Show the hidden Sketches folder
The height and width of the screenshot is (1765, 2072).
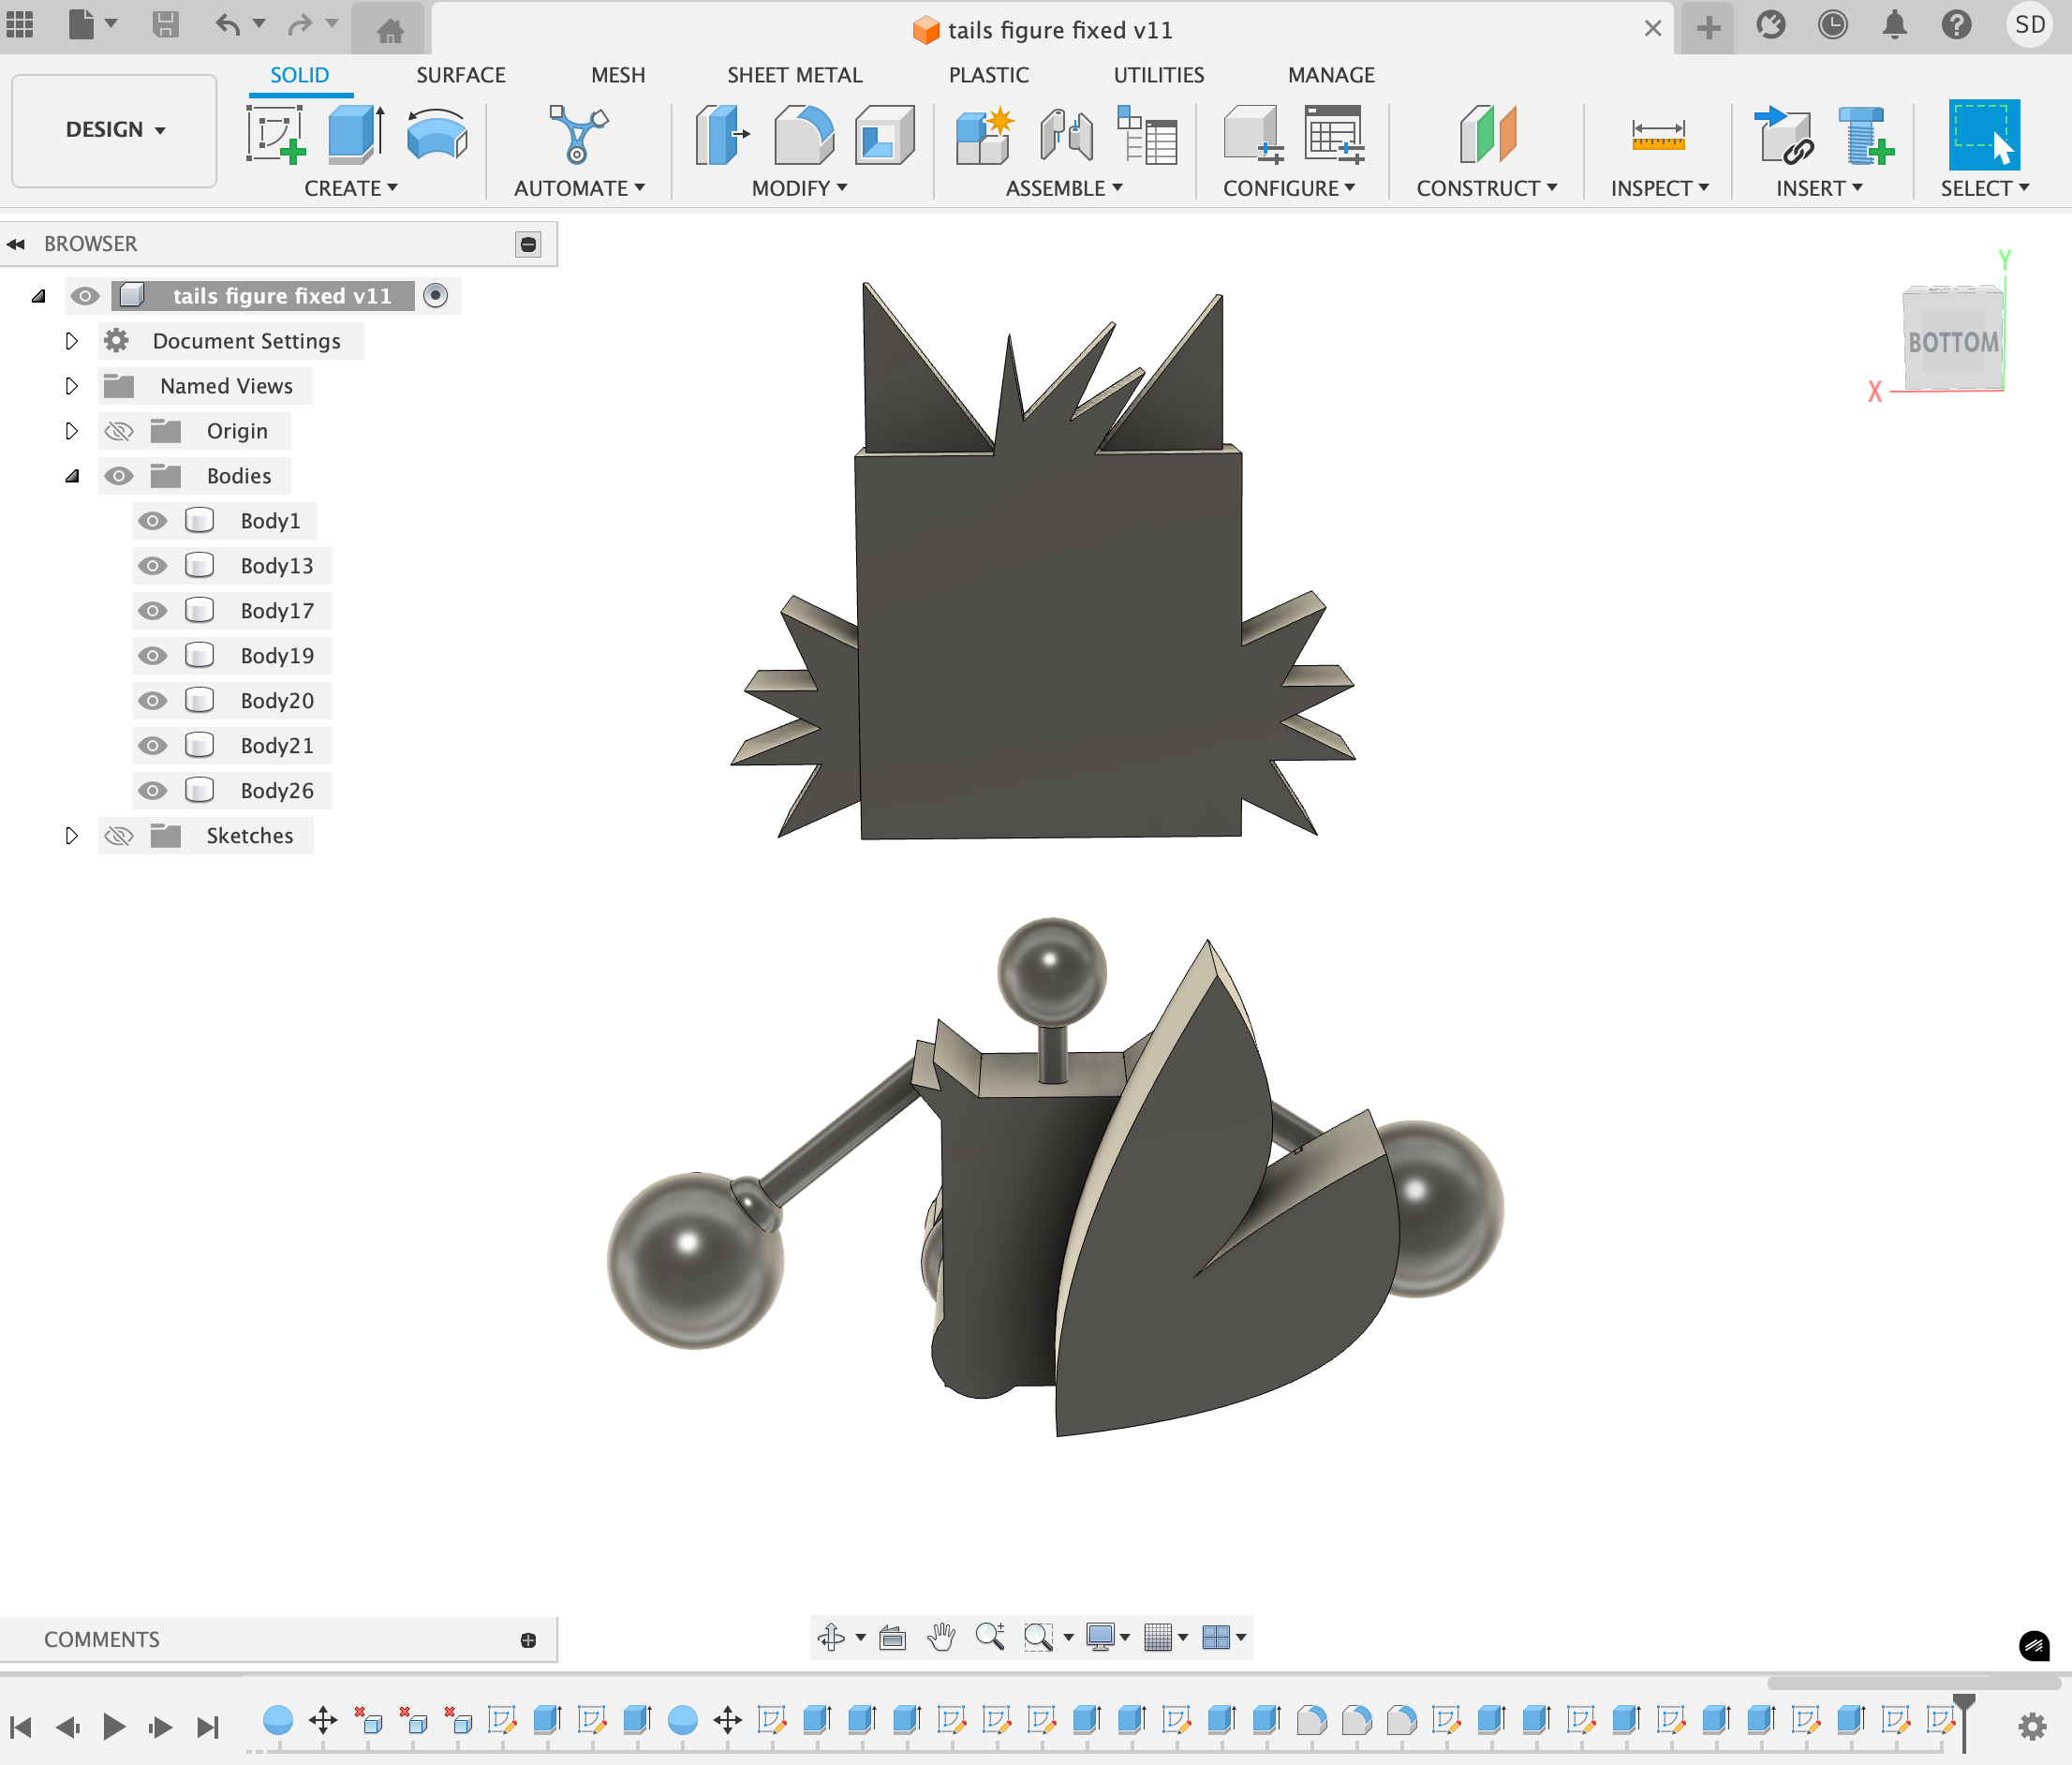pyautogui.click(x=119, y=836)
